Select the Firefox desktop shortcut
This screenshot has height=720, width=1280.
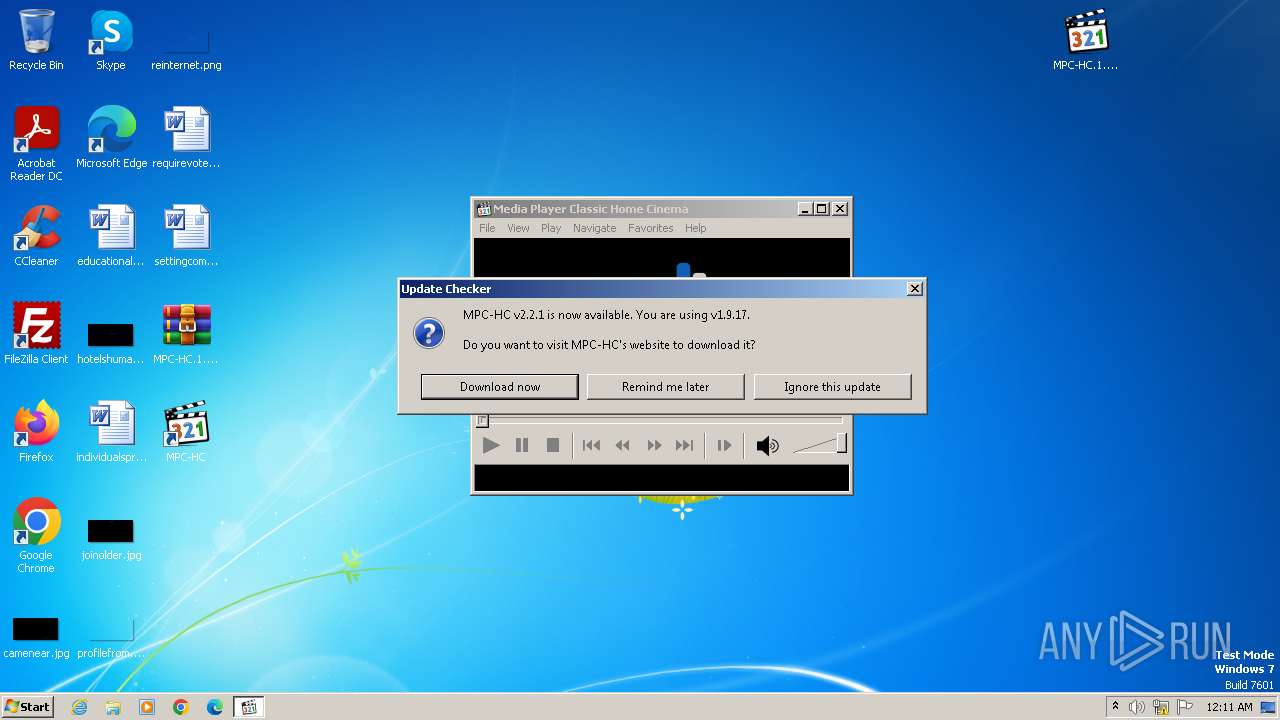(36, 432)
